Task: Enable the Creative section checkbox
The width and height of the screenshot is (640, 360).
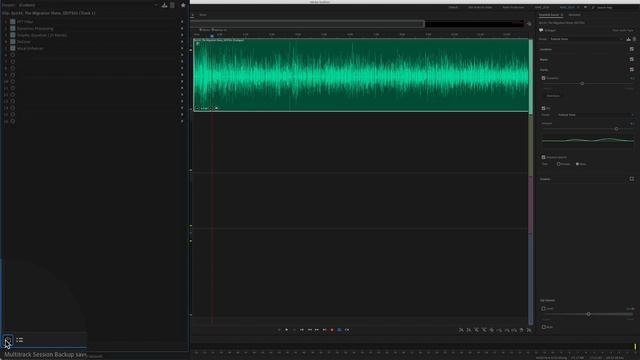Action: tap(632, 179)
